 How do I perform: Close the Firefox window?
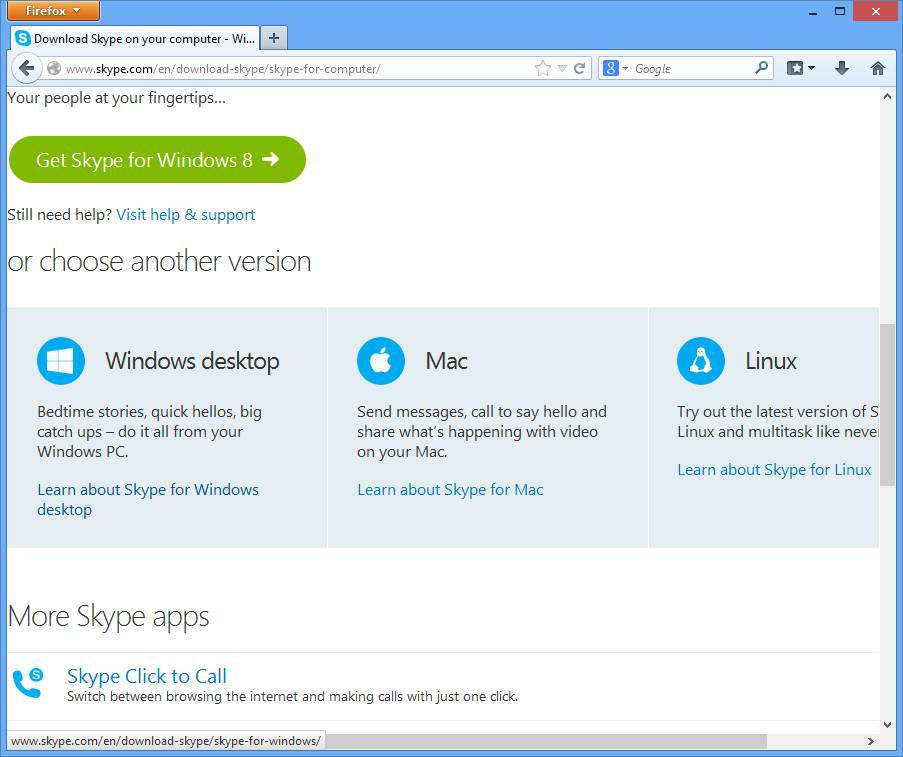tap(876, 11)
